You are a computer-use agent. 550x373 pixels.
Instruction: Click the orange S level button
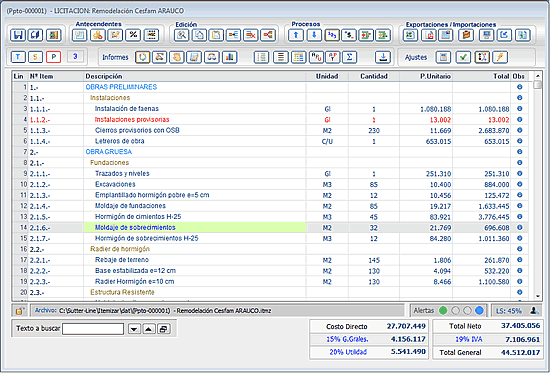35,57
